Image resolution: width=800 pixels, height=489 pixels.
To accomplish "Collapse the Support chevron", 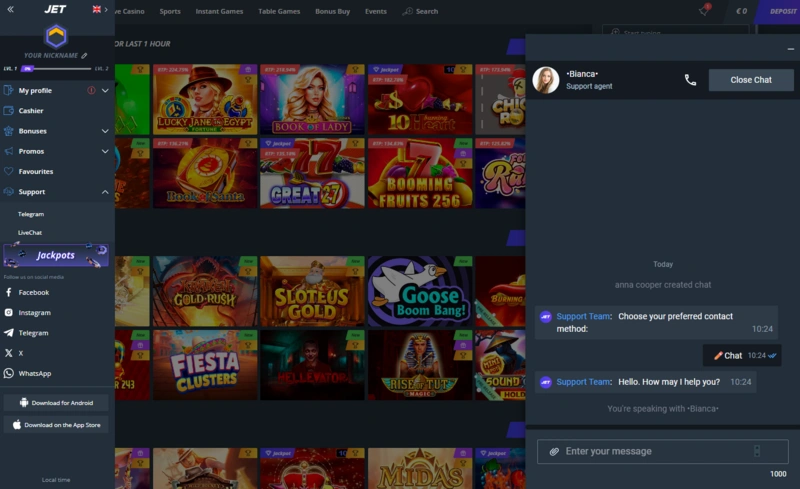I will tap(105, 192).
